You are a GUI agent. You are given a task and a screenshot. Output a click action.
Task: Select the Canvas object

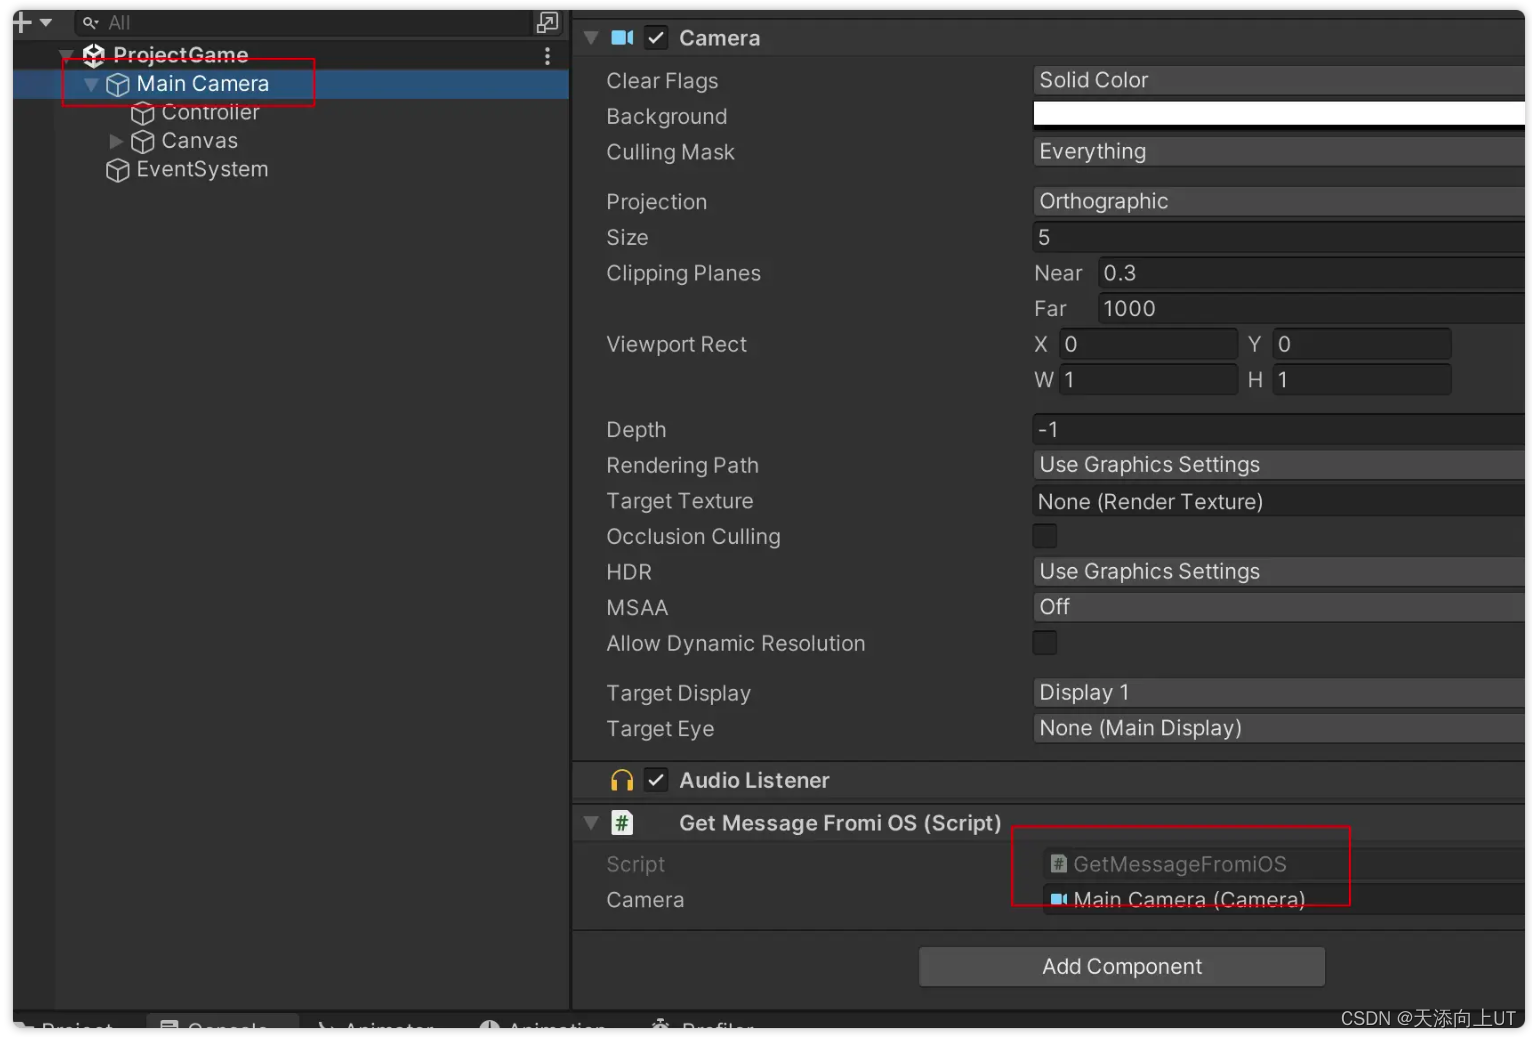(200, 141)
